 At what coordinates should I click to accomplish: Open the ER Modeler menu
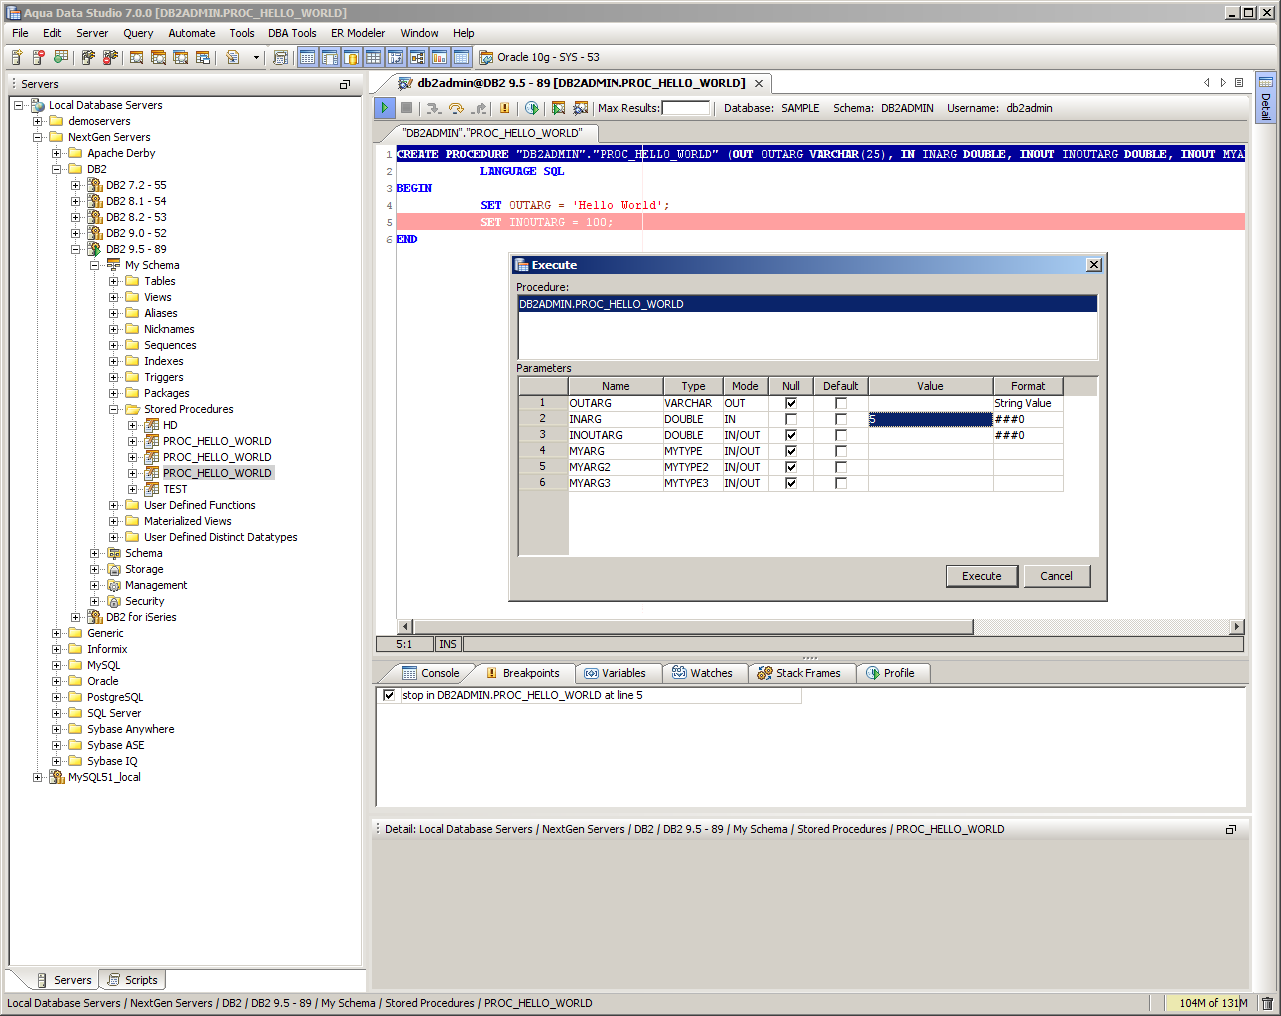point(358,33)
